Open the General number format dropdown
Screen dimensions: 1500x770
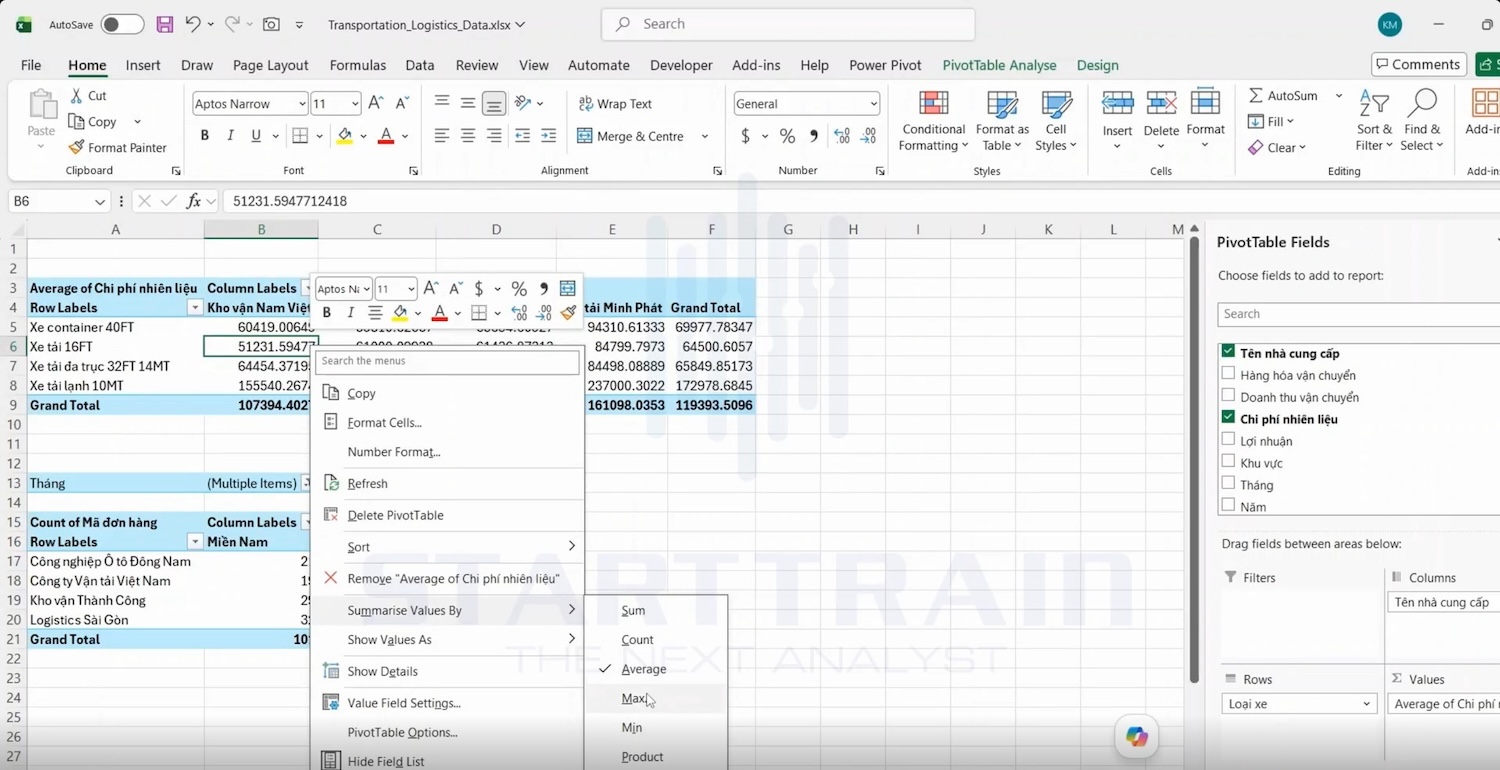[x=873, y=104]
